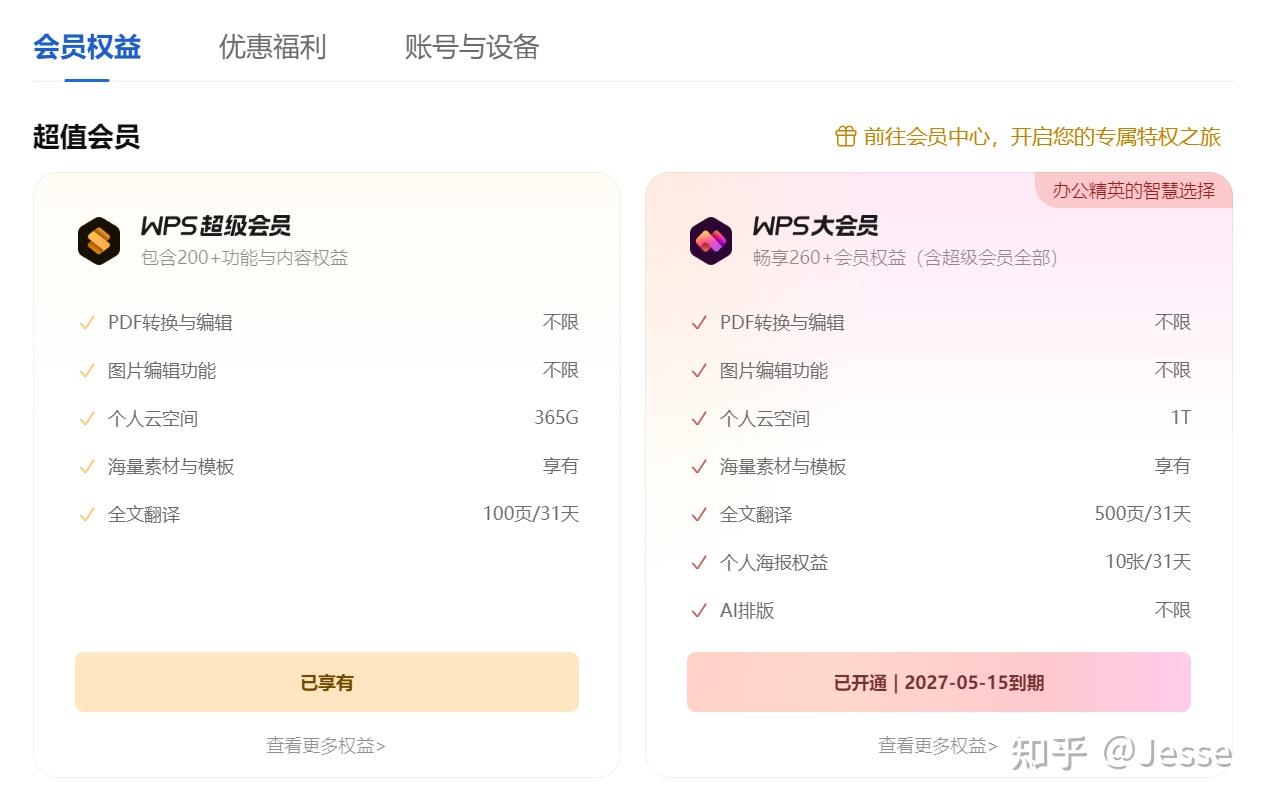Select the 会员权益 tab

coord(87,47)
